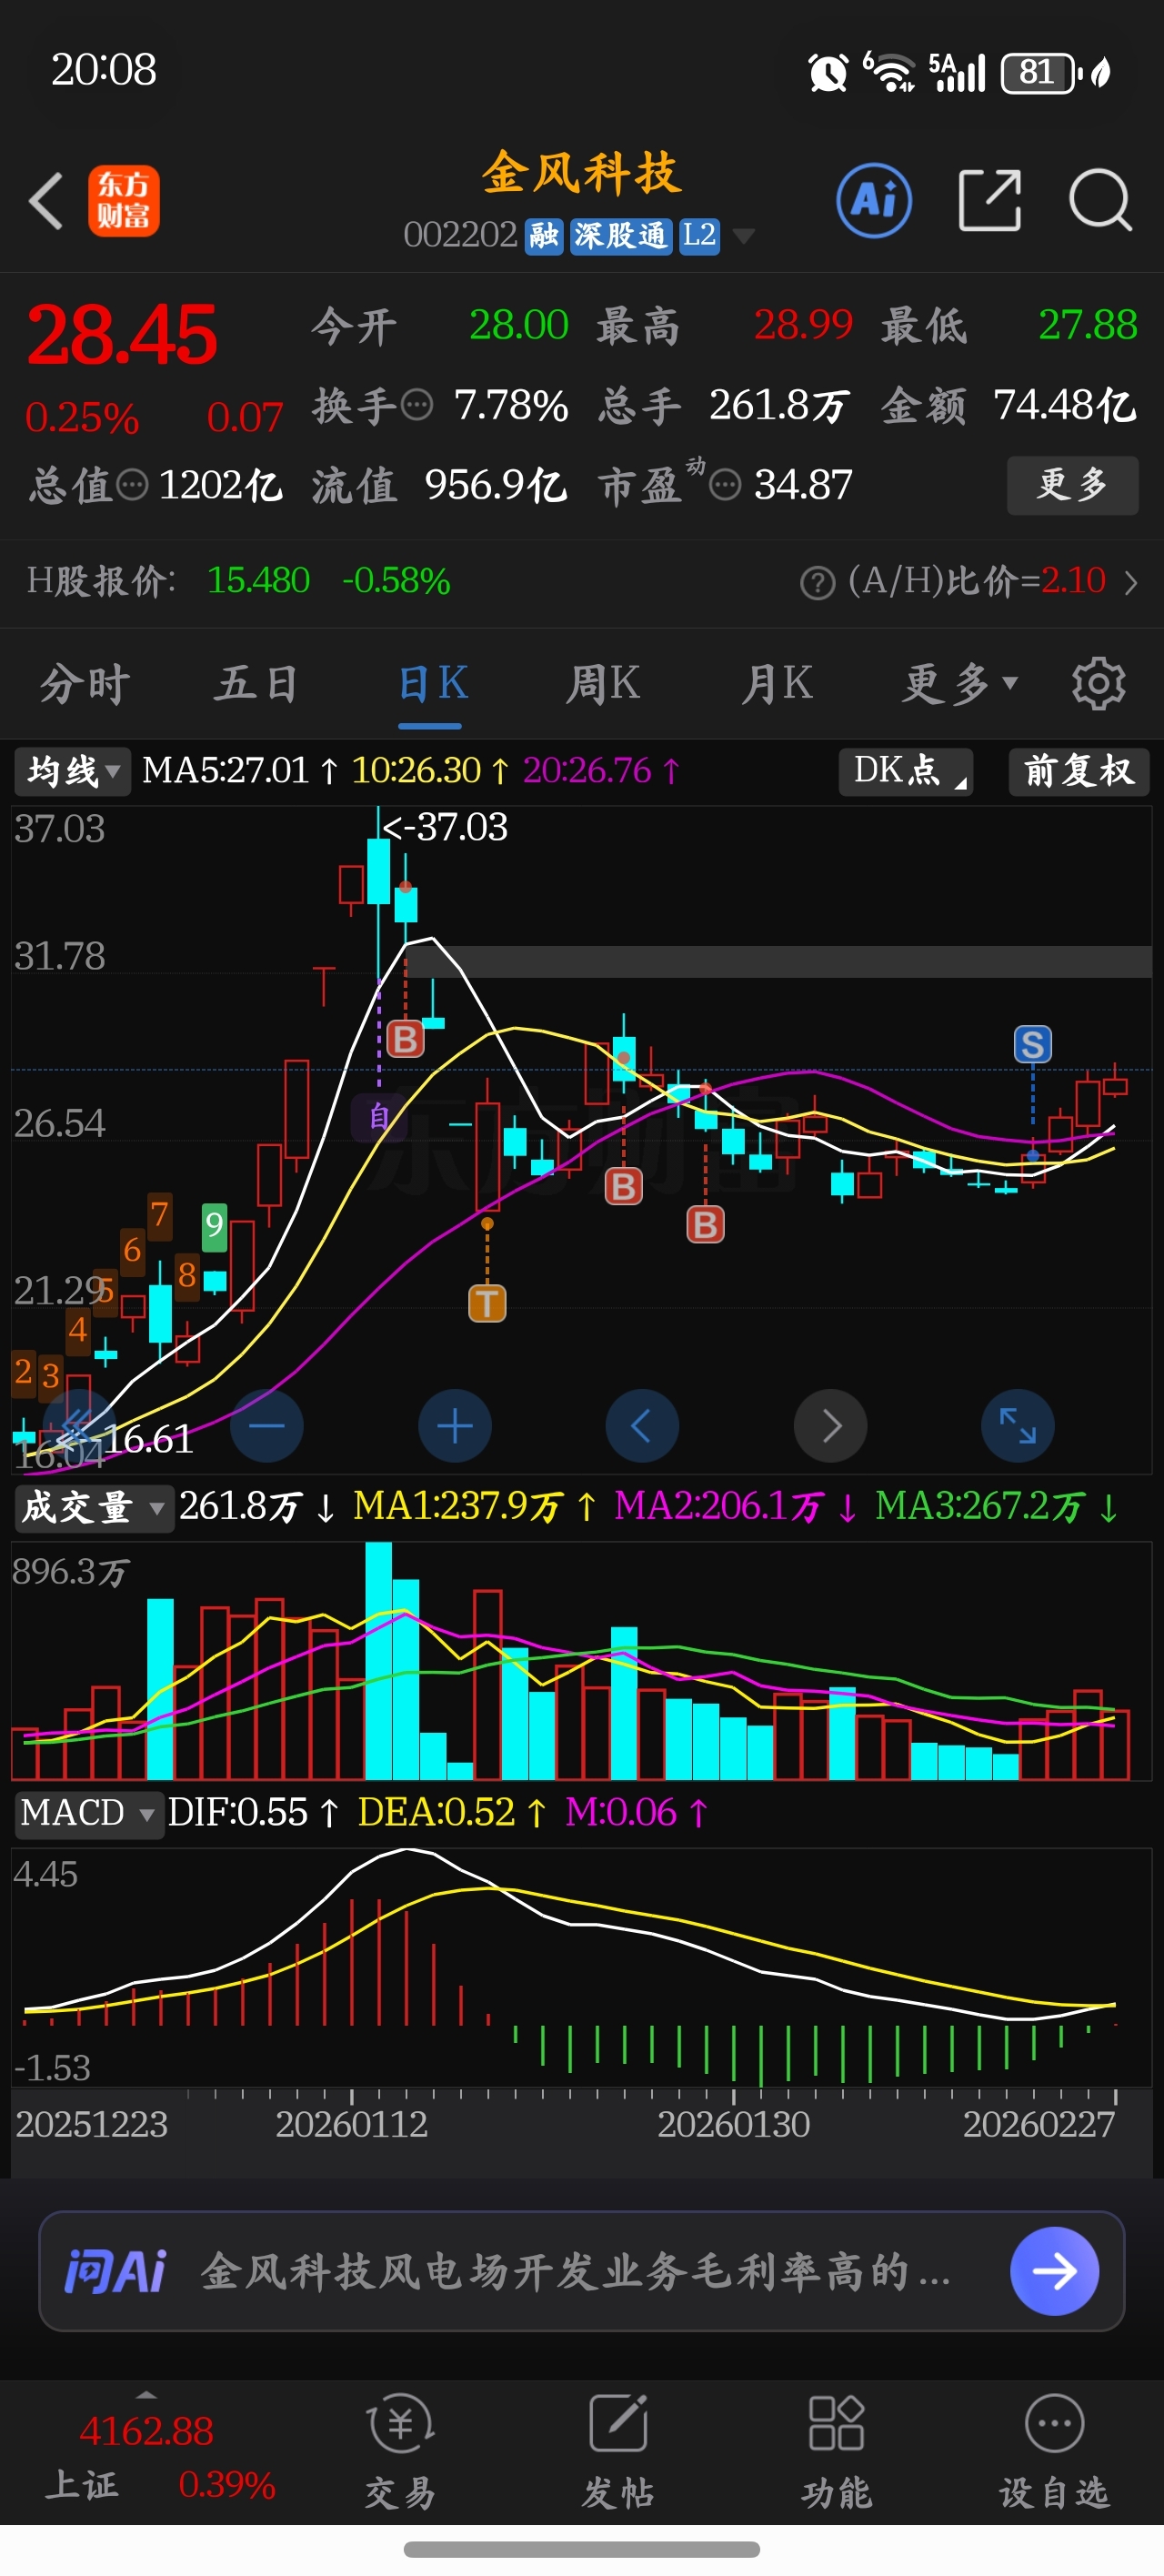Open the 东方财富 app logo
This screenshot has width=1164, height=2576.
124,201
